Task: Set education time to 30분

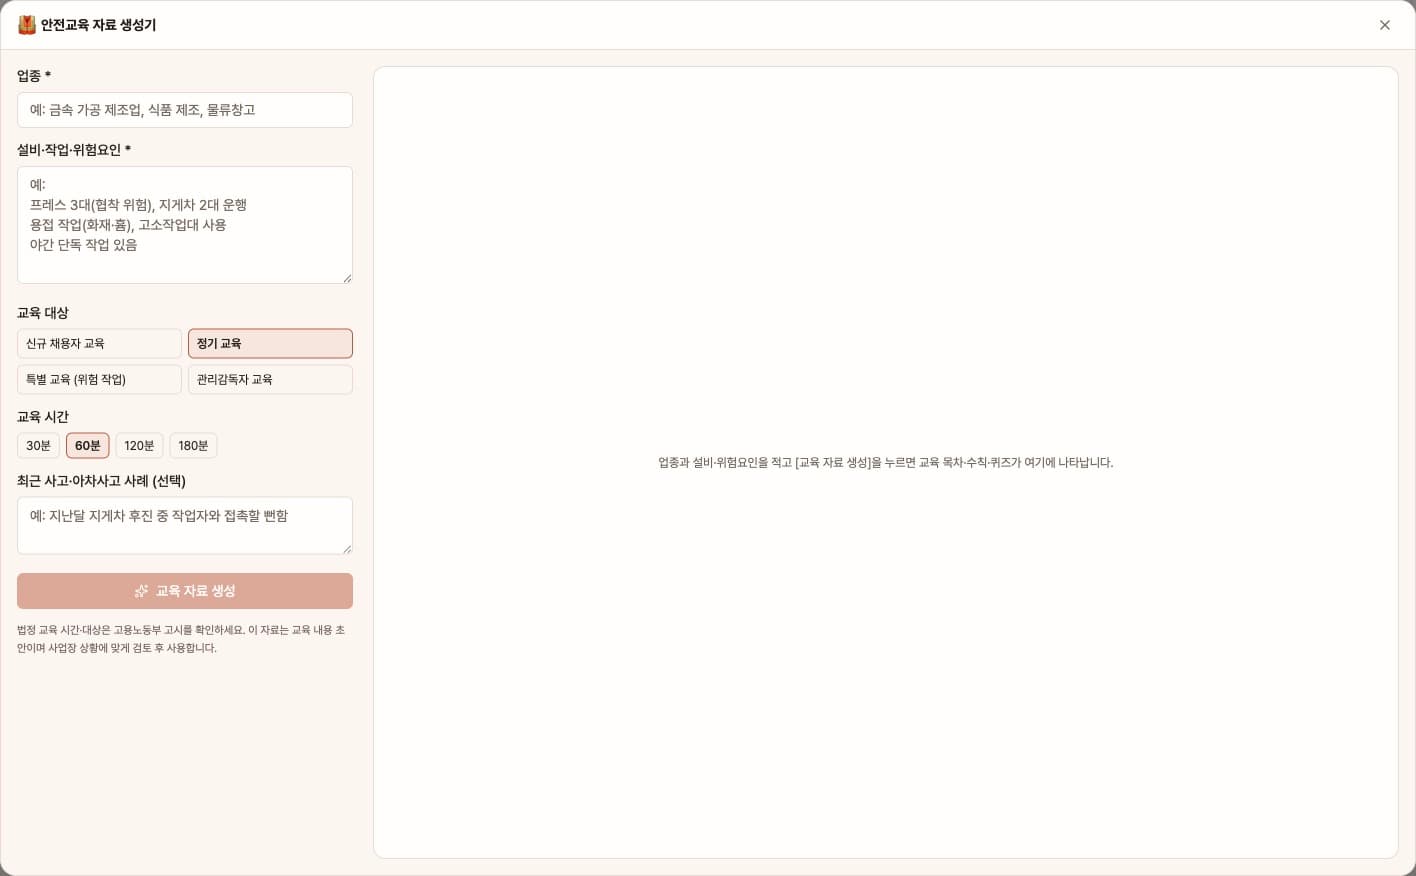Action: [38, 445]
